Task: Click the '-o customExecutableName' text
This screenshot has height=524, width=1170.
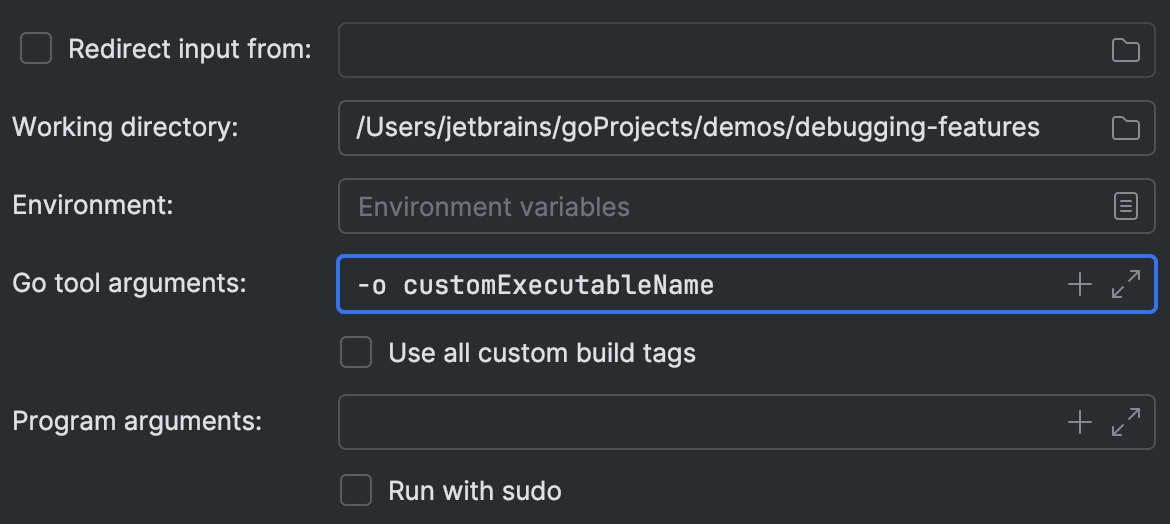Action: (x=535, y=285)
